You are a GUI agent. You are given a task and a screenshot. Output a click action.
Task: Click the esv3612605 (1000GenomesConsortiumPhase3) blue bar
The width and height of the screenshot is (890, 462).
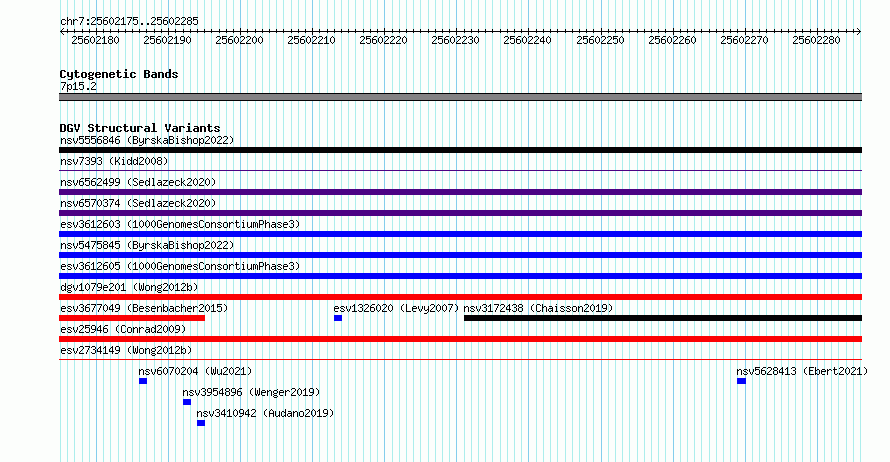click(460, 276)
